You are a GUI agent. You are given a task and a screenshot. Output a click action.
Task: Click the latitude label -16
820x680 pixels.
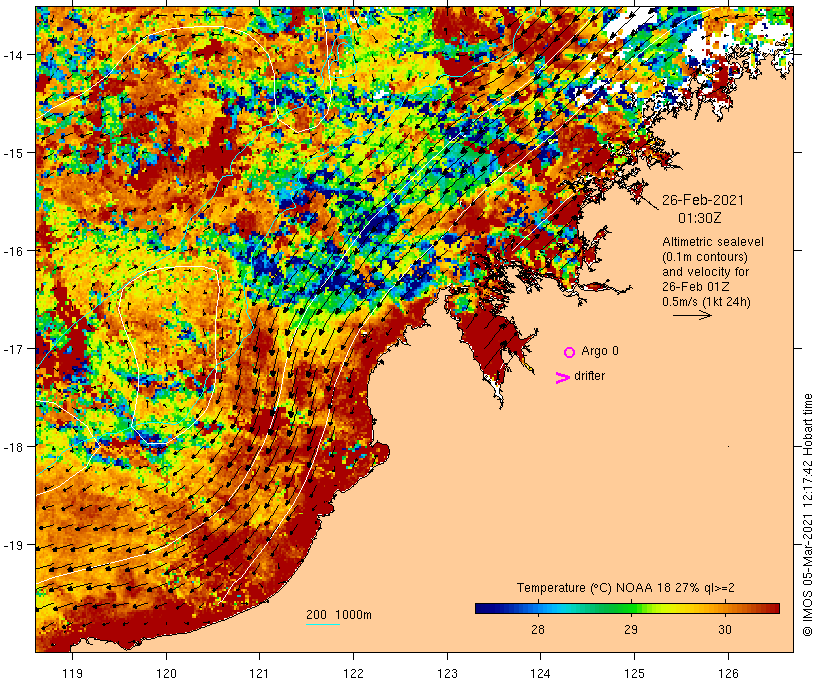pos(13,251)
